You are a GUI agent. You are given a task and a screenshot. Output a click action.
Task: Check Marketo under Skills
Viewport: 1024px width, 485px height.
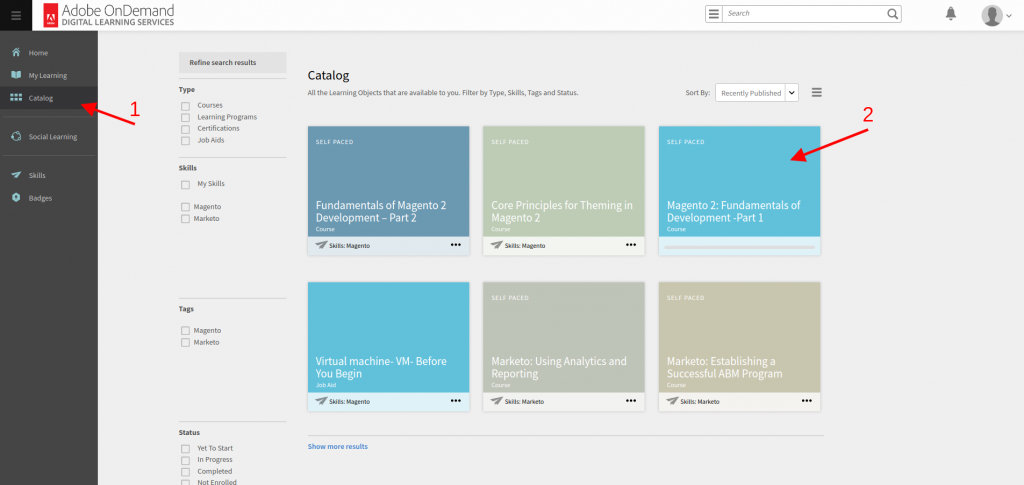click(185, 219)
